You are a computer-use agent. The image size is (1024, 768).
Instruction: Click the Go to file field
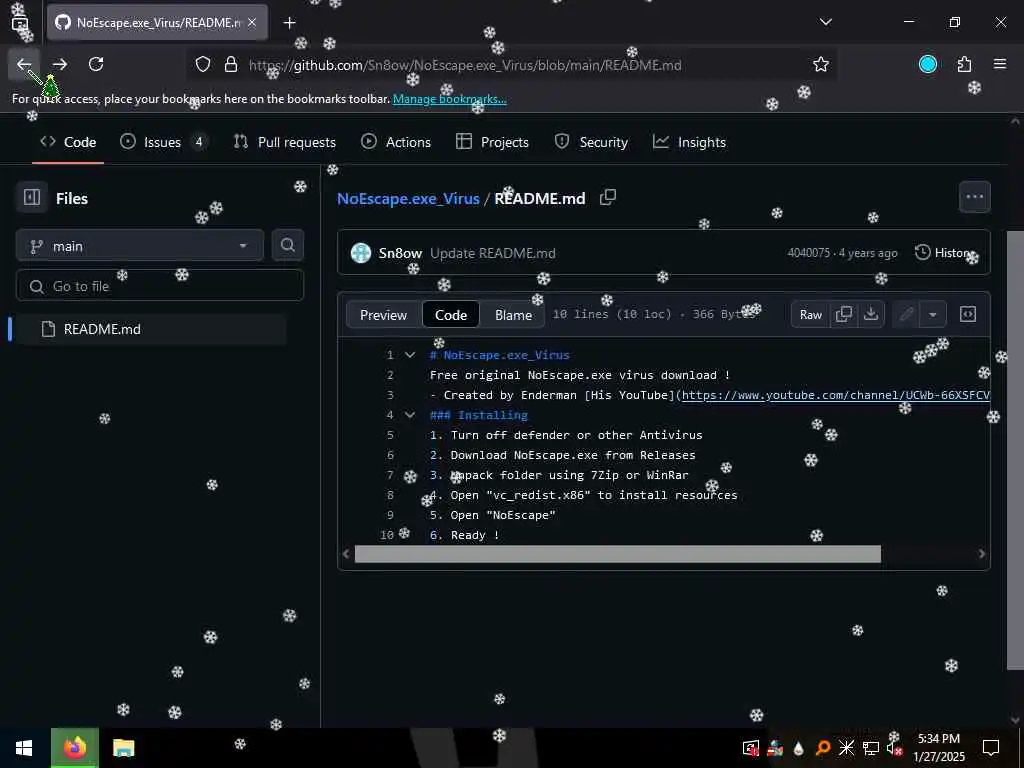[160, 286]
